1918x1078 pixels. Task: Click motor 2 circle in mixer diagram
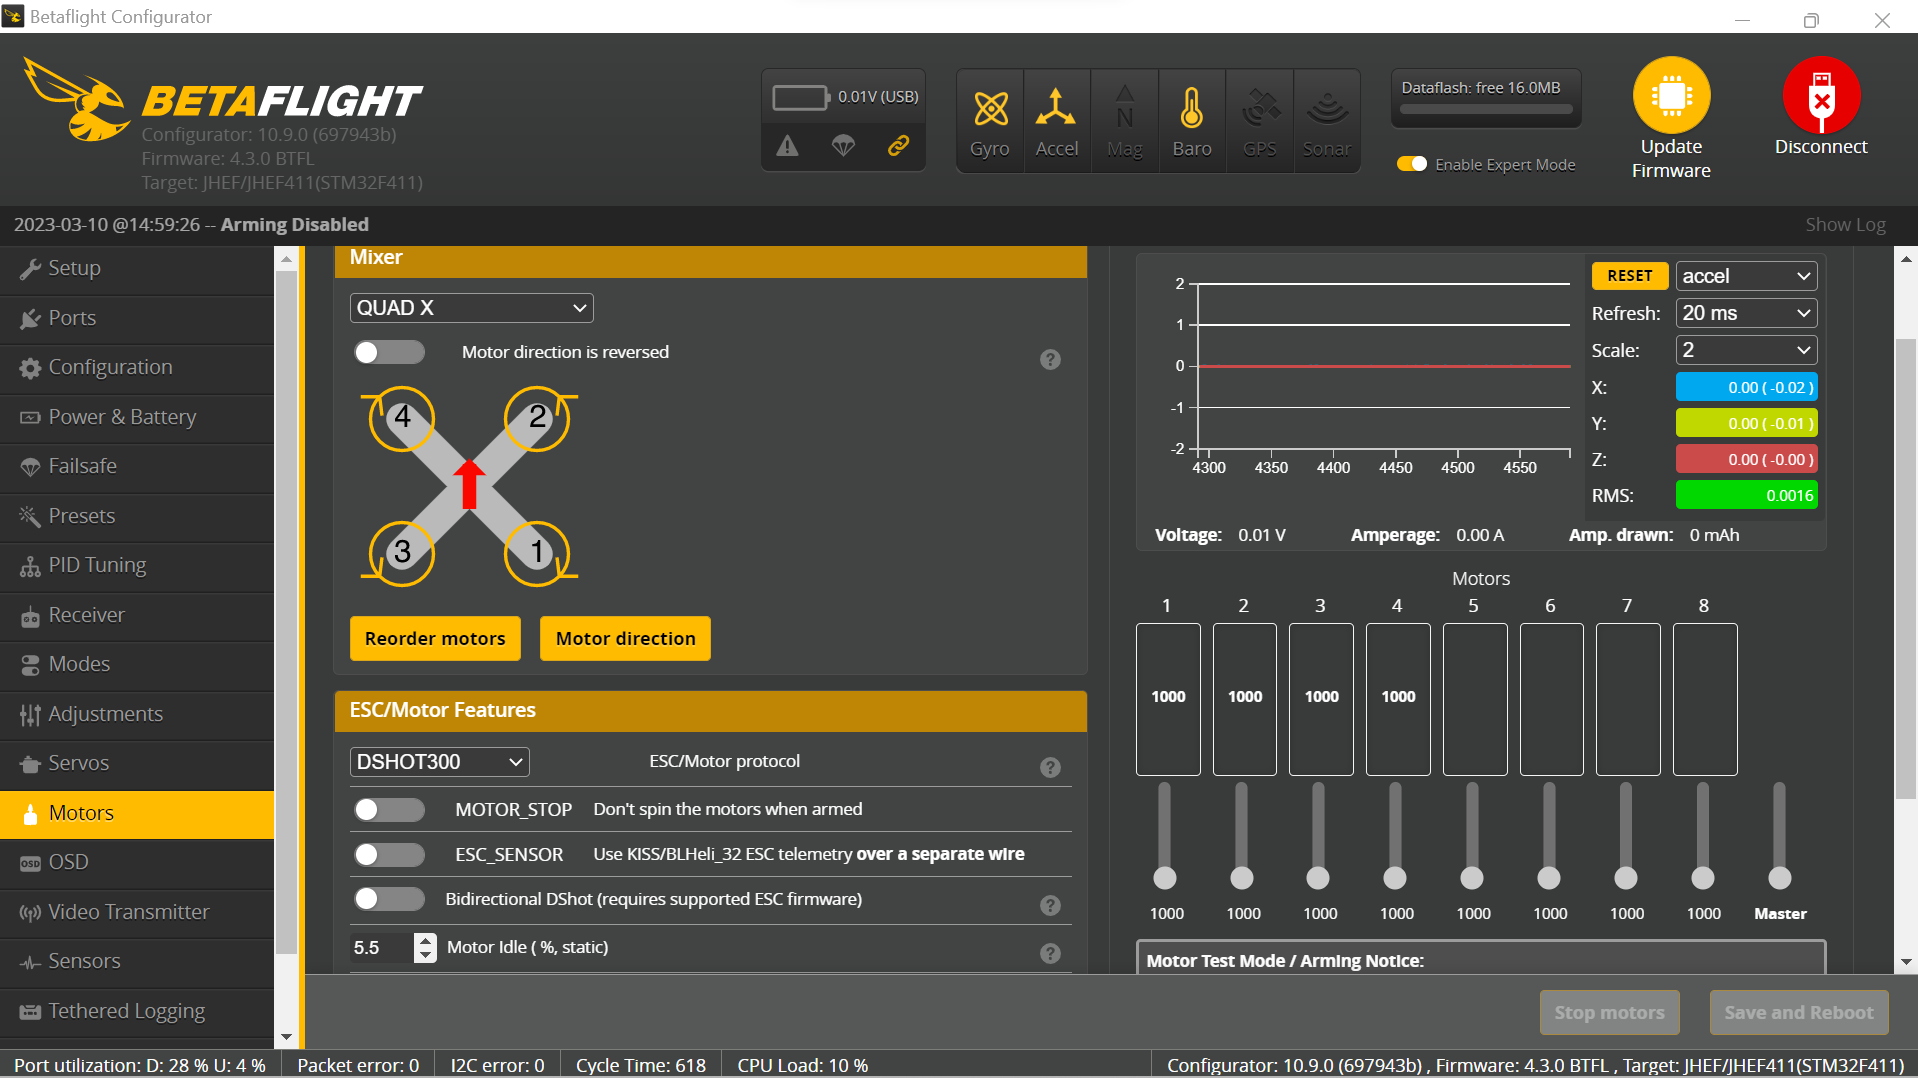[537, 418]
